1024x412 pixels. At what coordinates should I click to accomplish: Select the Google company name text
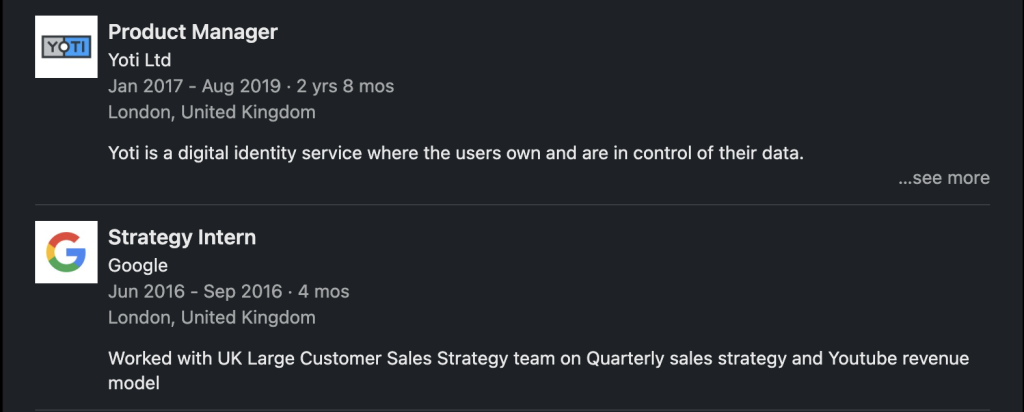point(138,265)
